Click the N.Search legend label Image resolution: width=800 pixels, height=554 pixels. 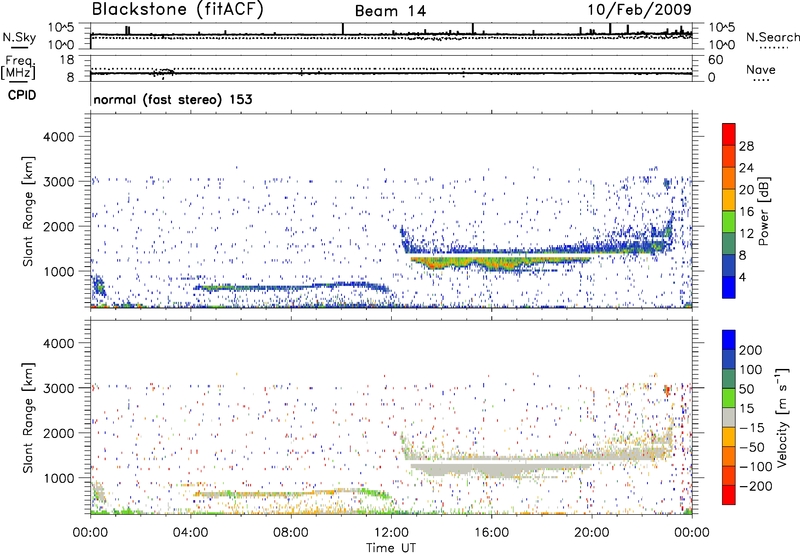(x=772, y=37)
